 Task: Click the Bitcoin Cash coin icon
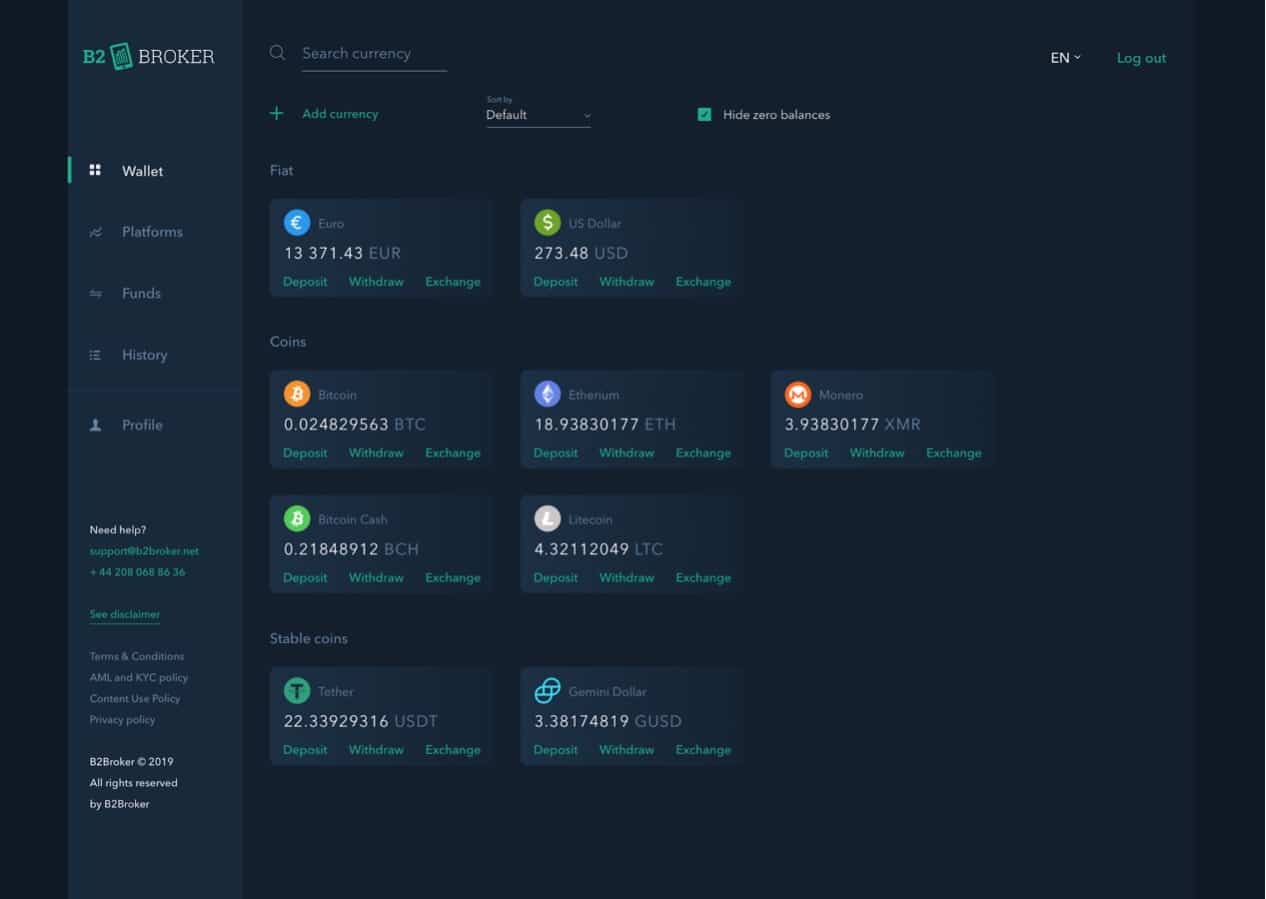[x=297, y=519]
